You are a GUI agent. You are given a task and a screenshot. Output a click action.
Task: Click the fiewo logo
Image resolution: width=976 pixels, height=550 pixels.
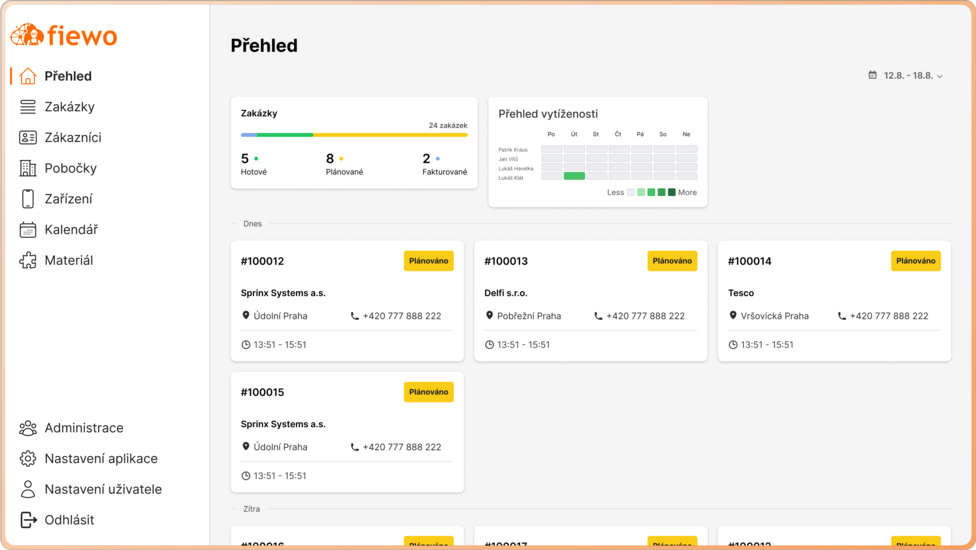click(x=63, y=35)
